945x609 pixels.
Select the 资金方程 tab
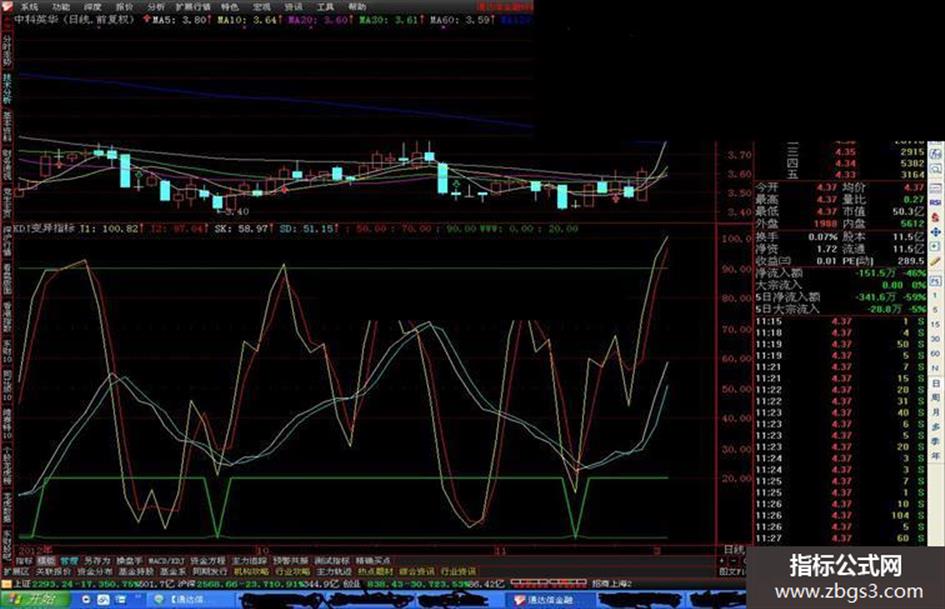pyautogui.click(x=207, y=561)
